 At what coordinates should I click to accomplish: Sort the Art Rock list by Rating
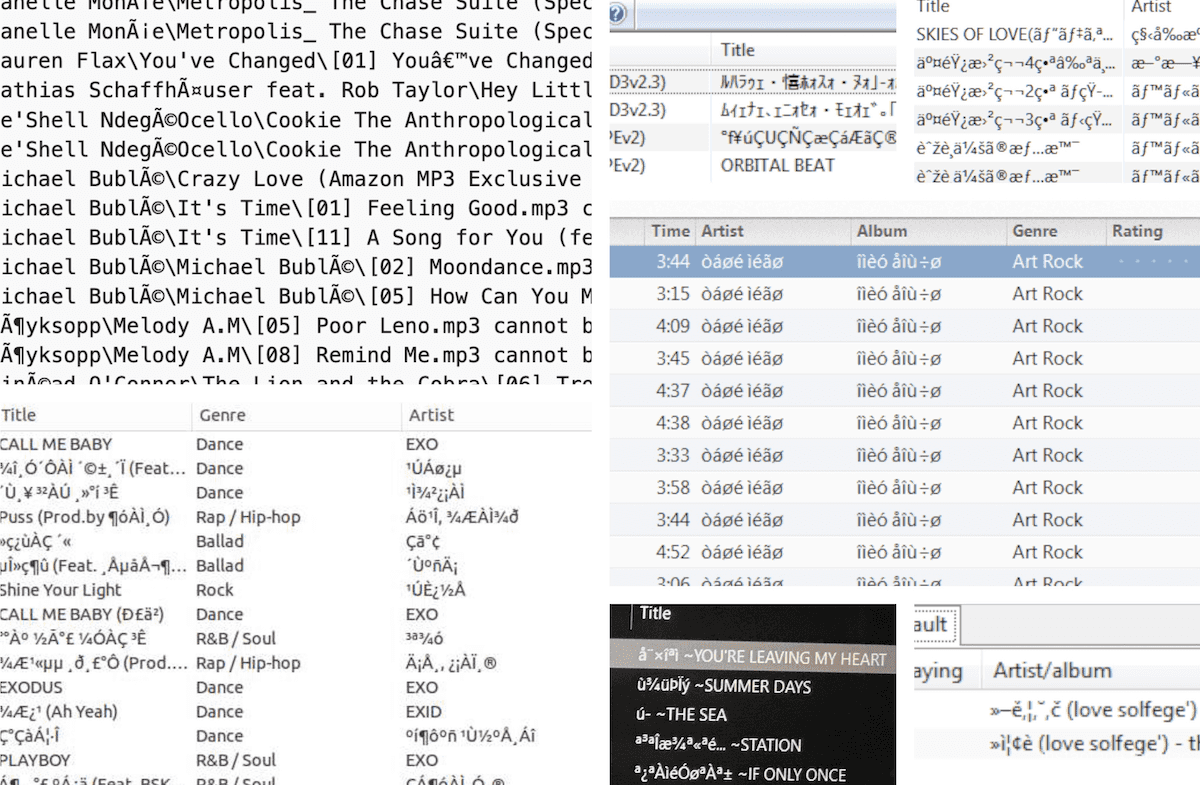click(1137, 231)
